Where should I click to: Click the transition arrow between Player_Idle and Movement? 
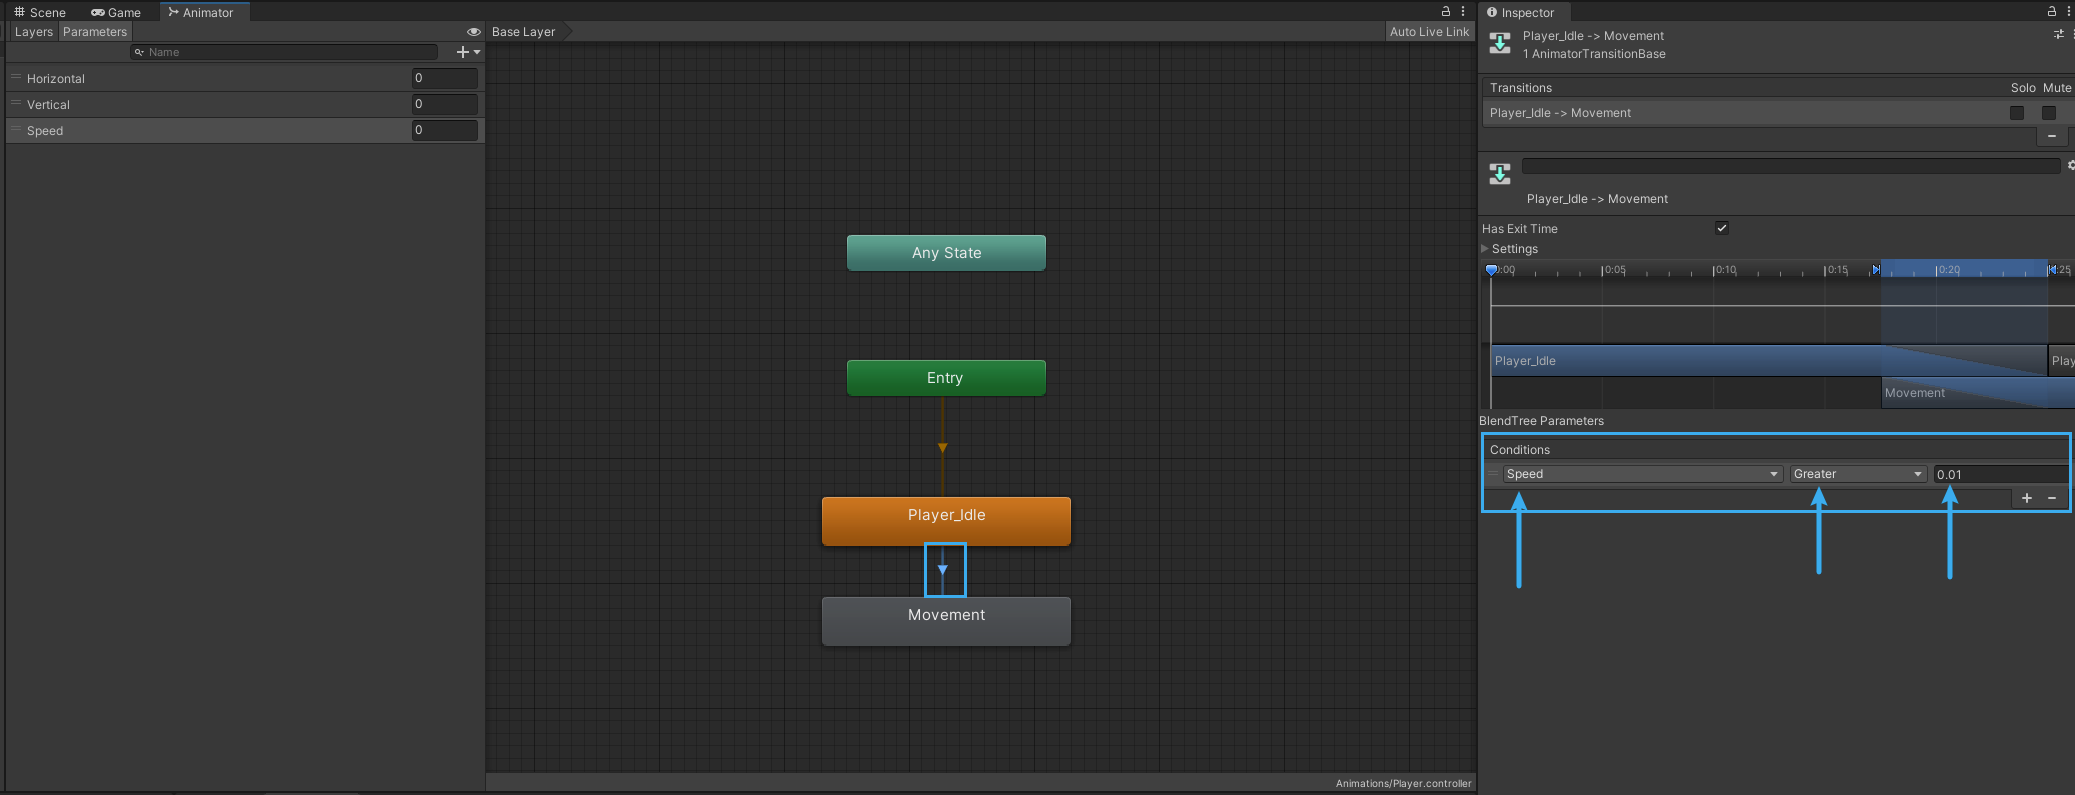(943, 570)
